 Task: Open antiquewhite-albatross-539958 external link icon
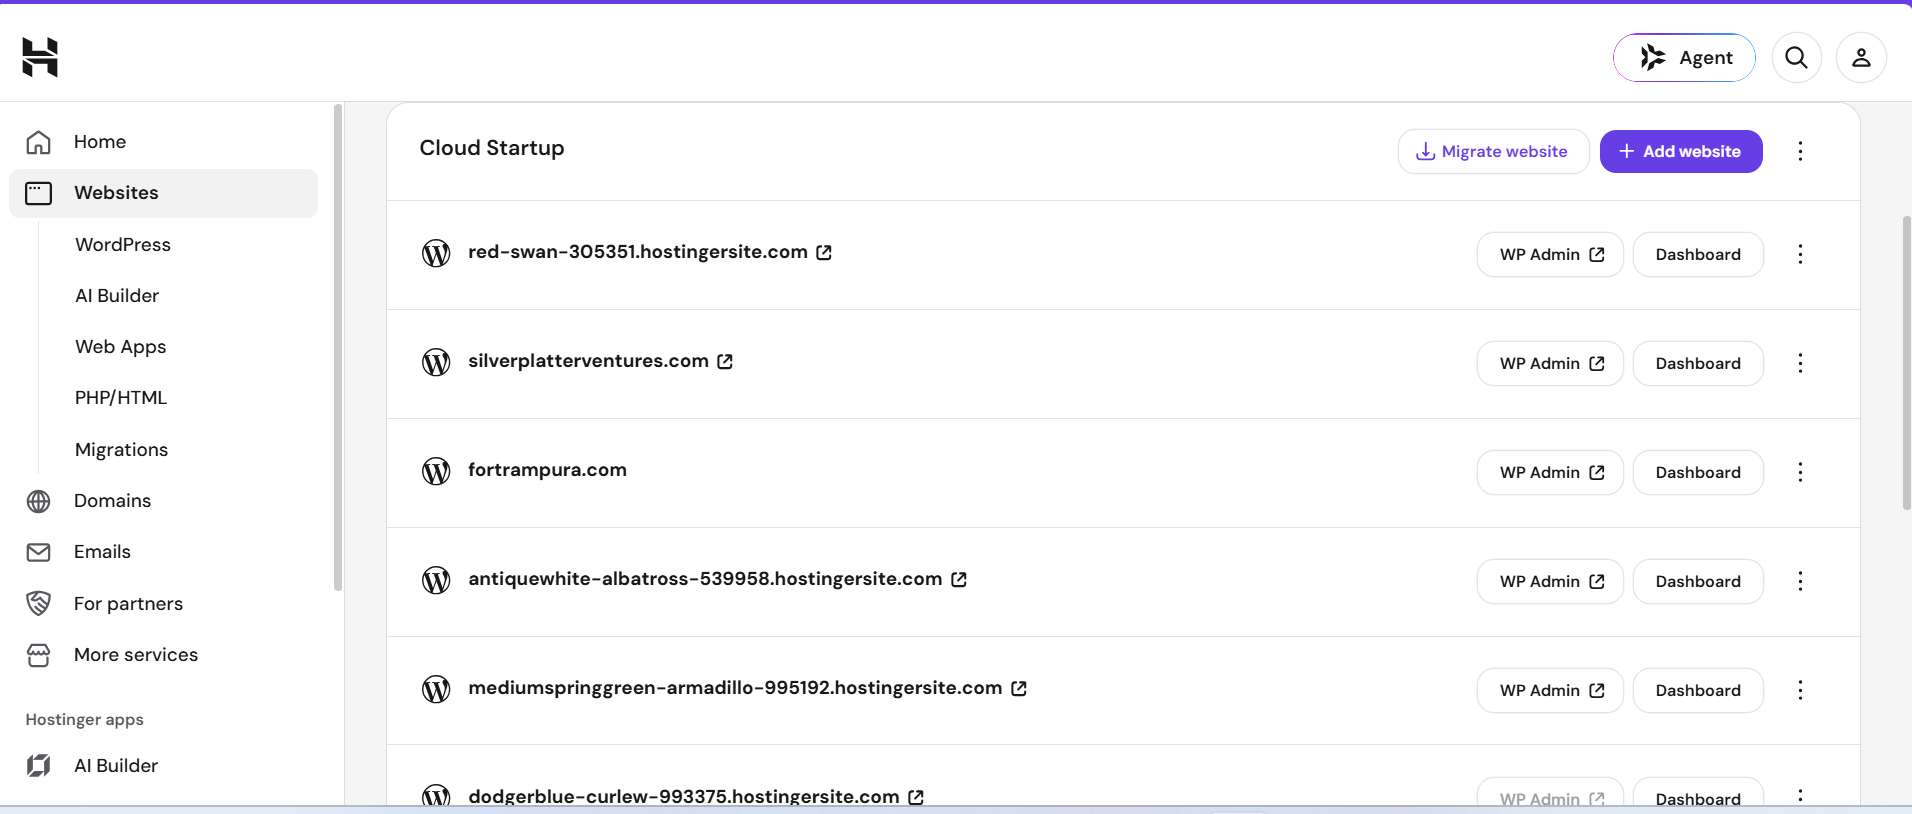click(959, 579)
